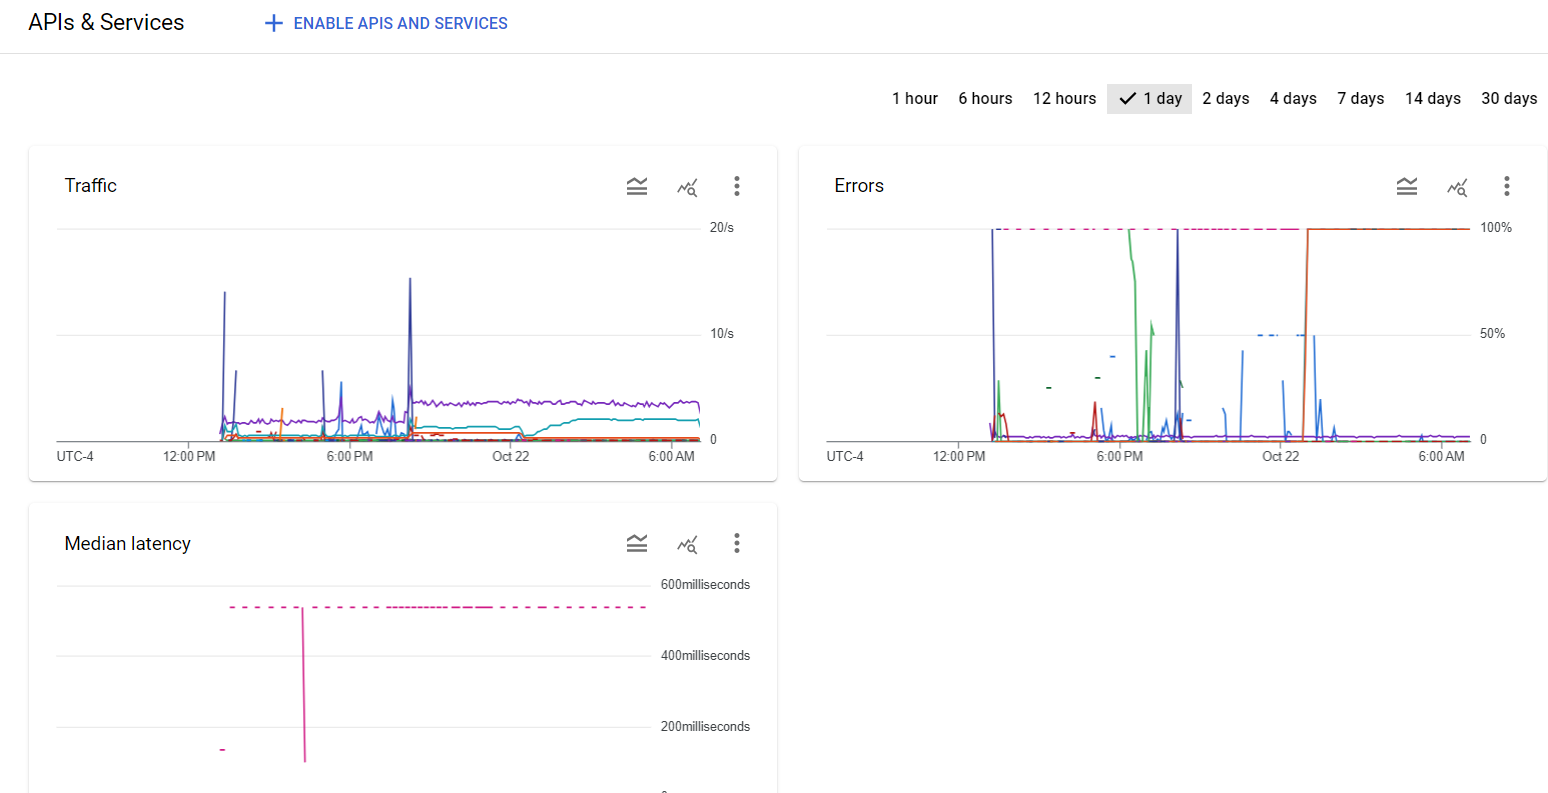1548x793 pixels.
Task: Open metrics explorer icon on Errors chart
Action: click(1457, 186)
